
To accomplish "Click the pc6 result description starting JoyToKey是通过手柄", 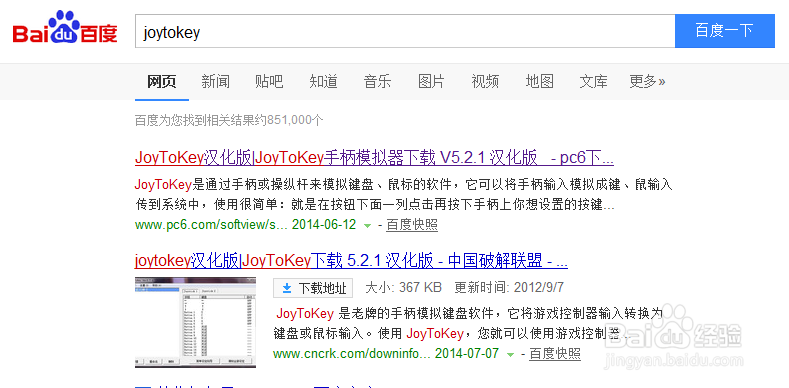I will click(x=404, y=195).
